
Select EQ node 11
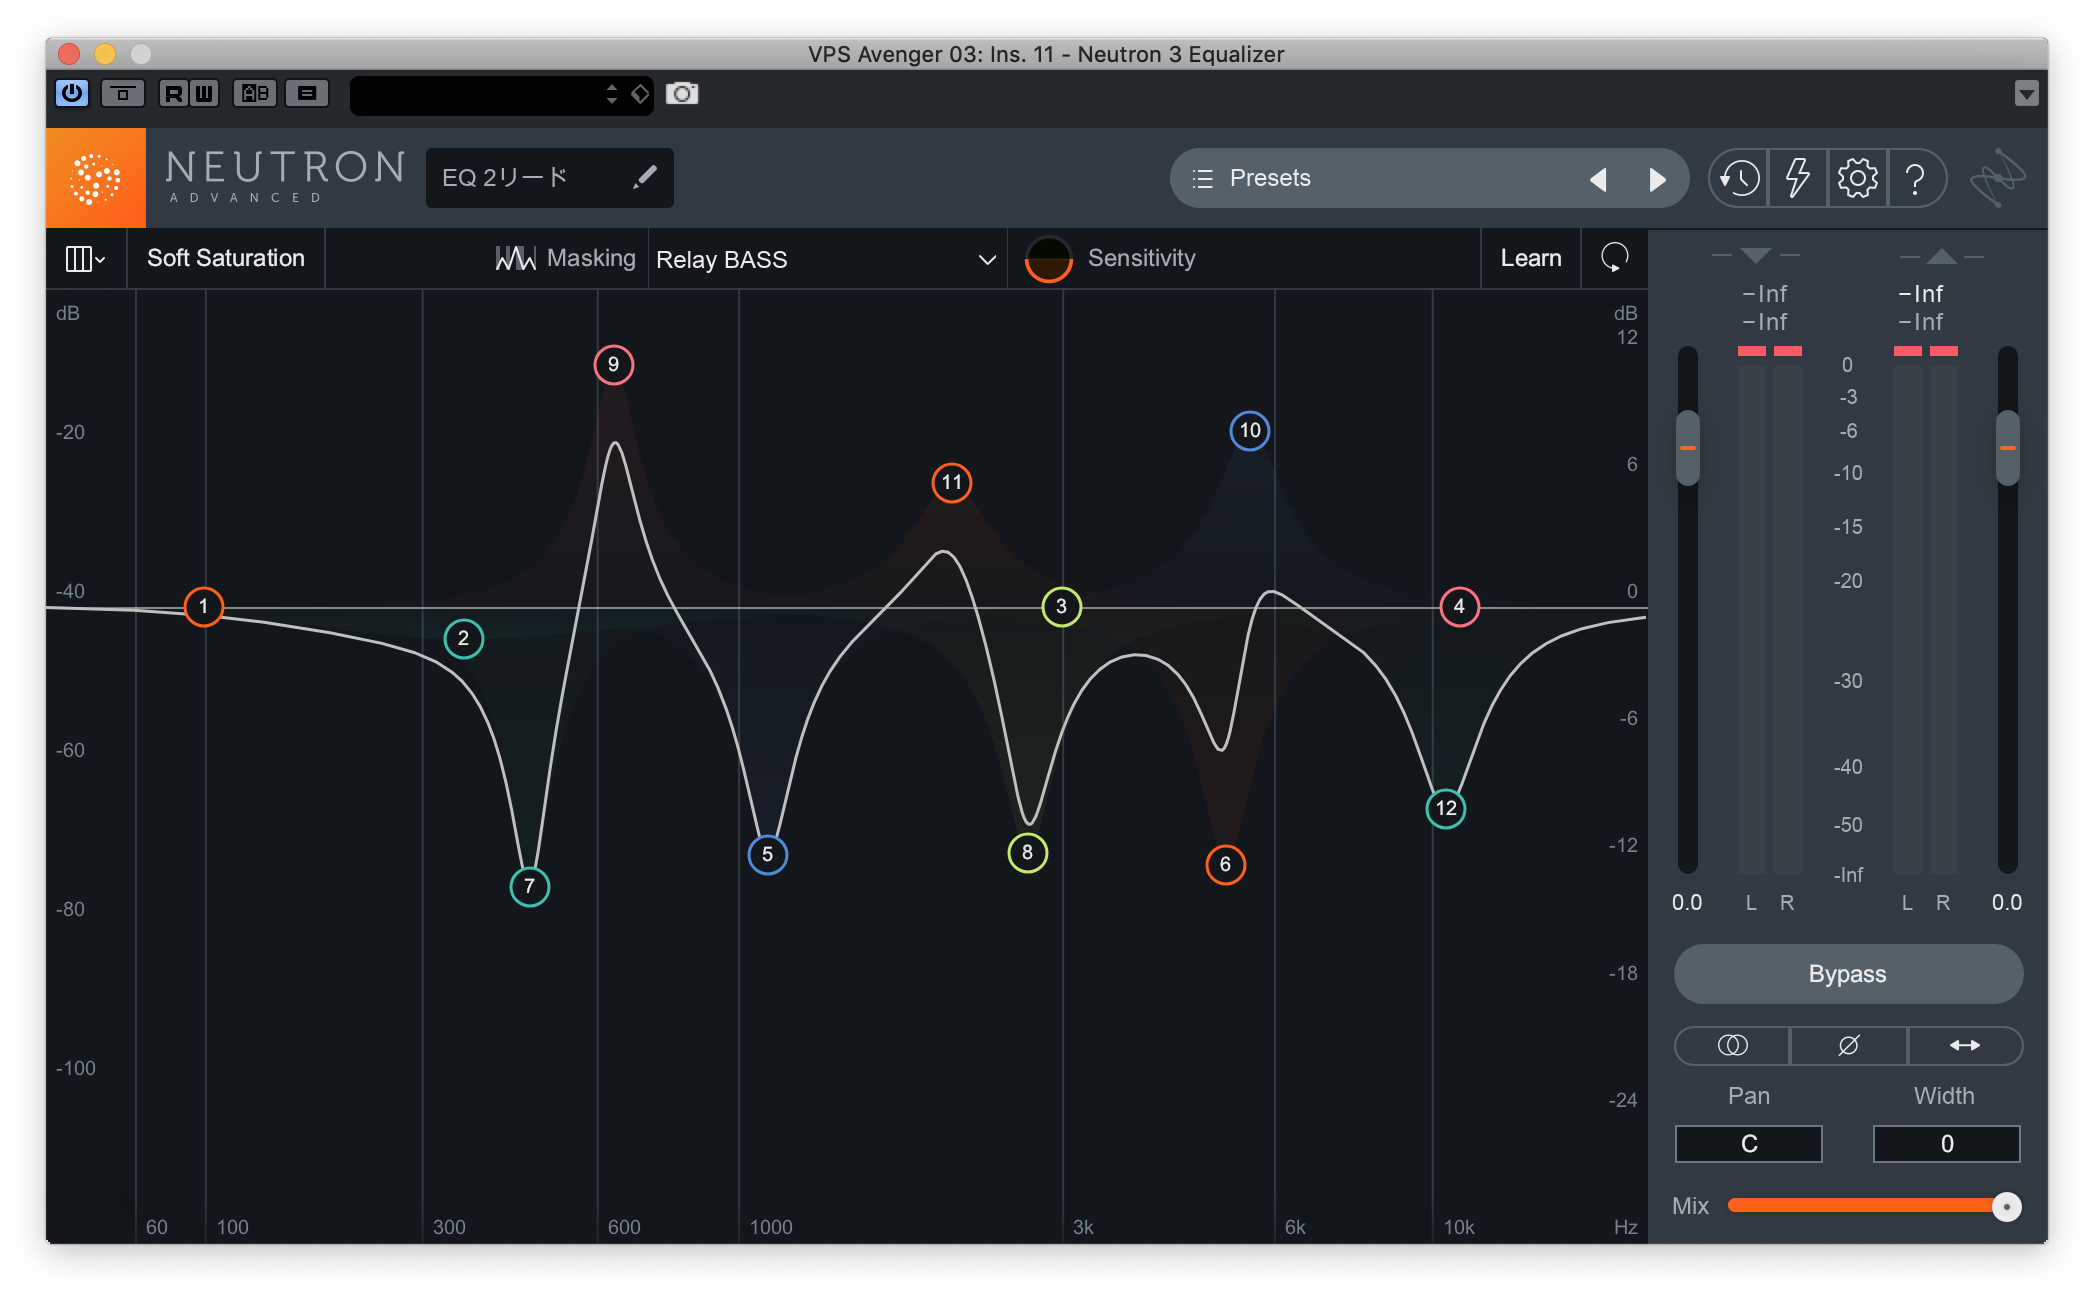[x=951, y=483]
